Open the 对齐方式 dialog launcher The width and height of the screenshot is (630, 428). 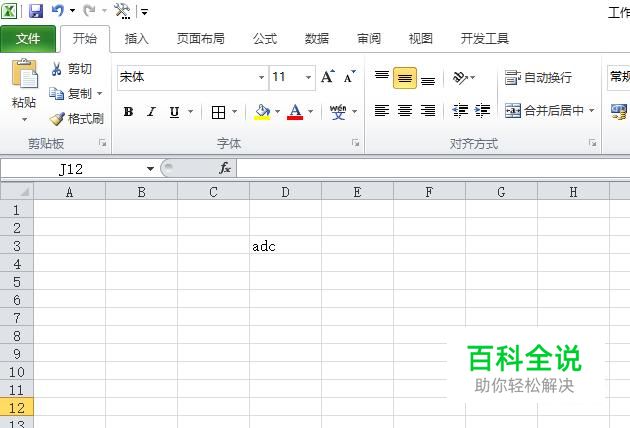pyautogui.click(x=593, y=143)
